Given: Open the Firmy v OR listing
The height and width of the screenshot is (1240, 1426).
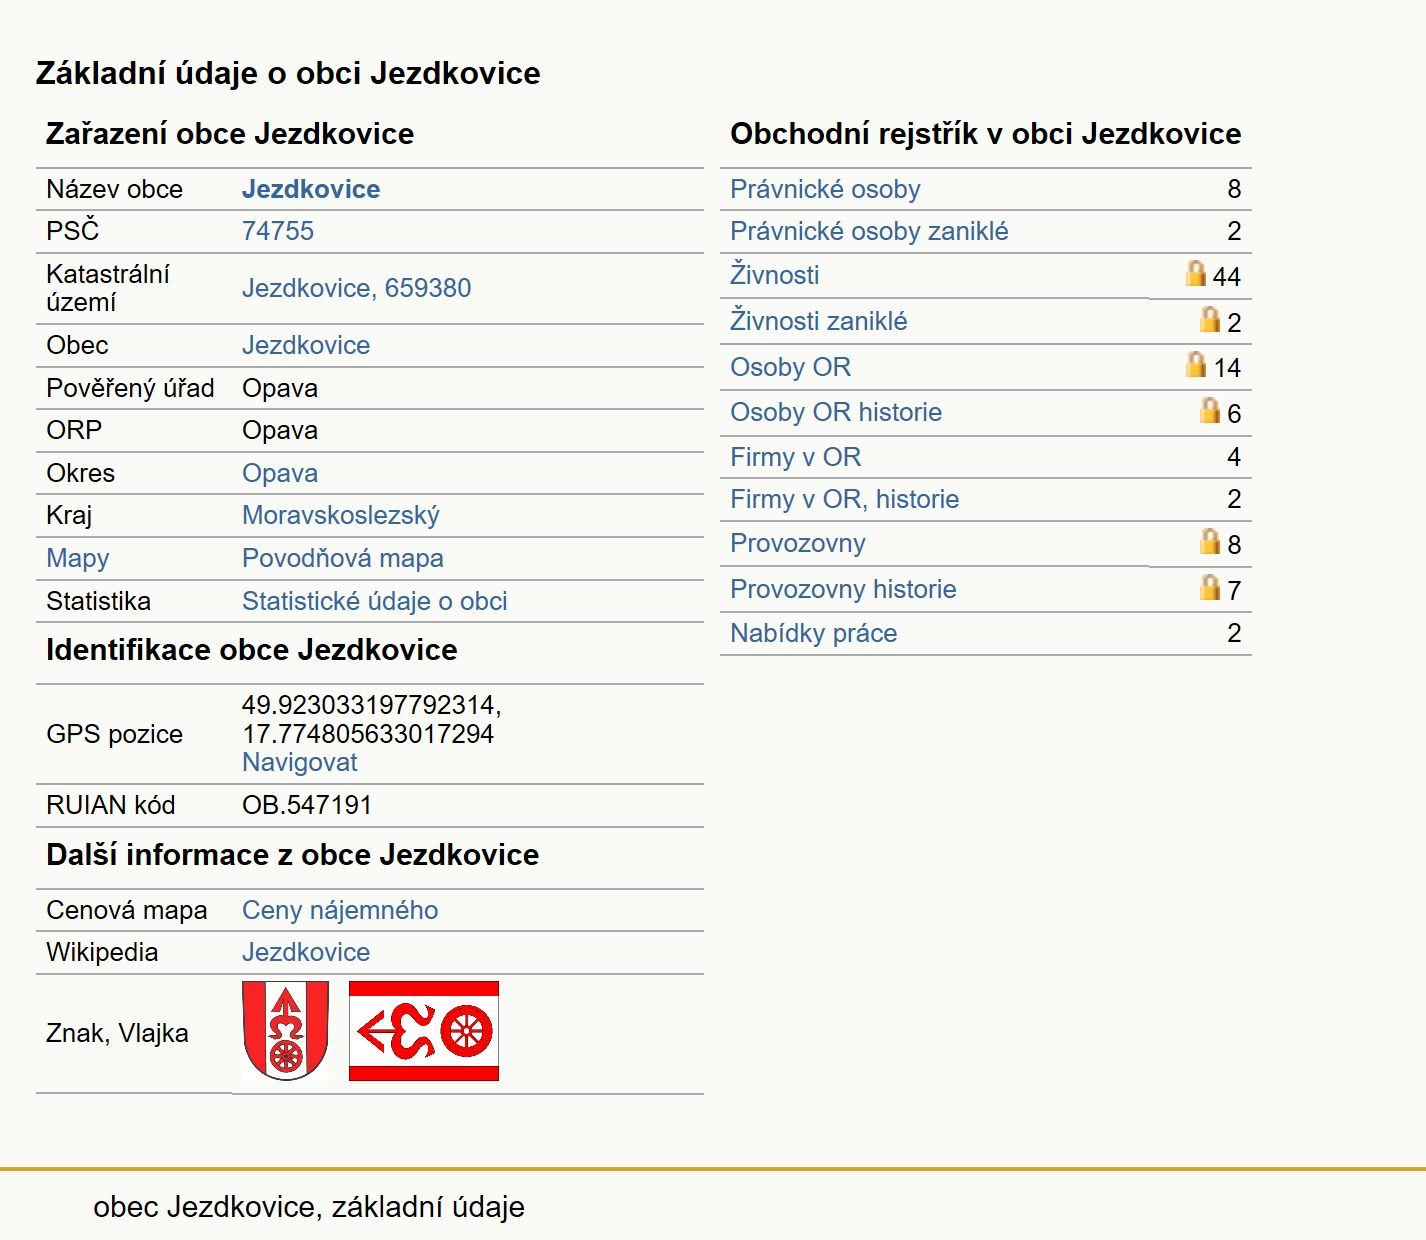Looking at the screenshot, I should 796,457.
